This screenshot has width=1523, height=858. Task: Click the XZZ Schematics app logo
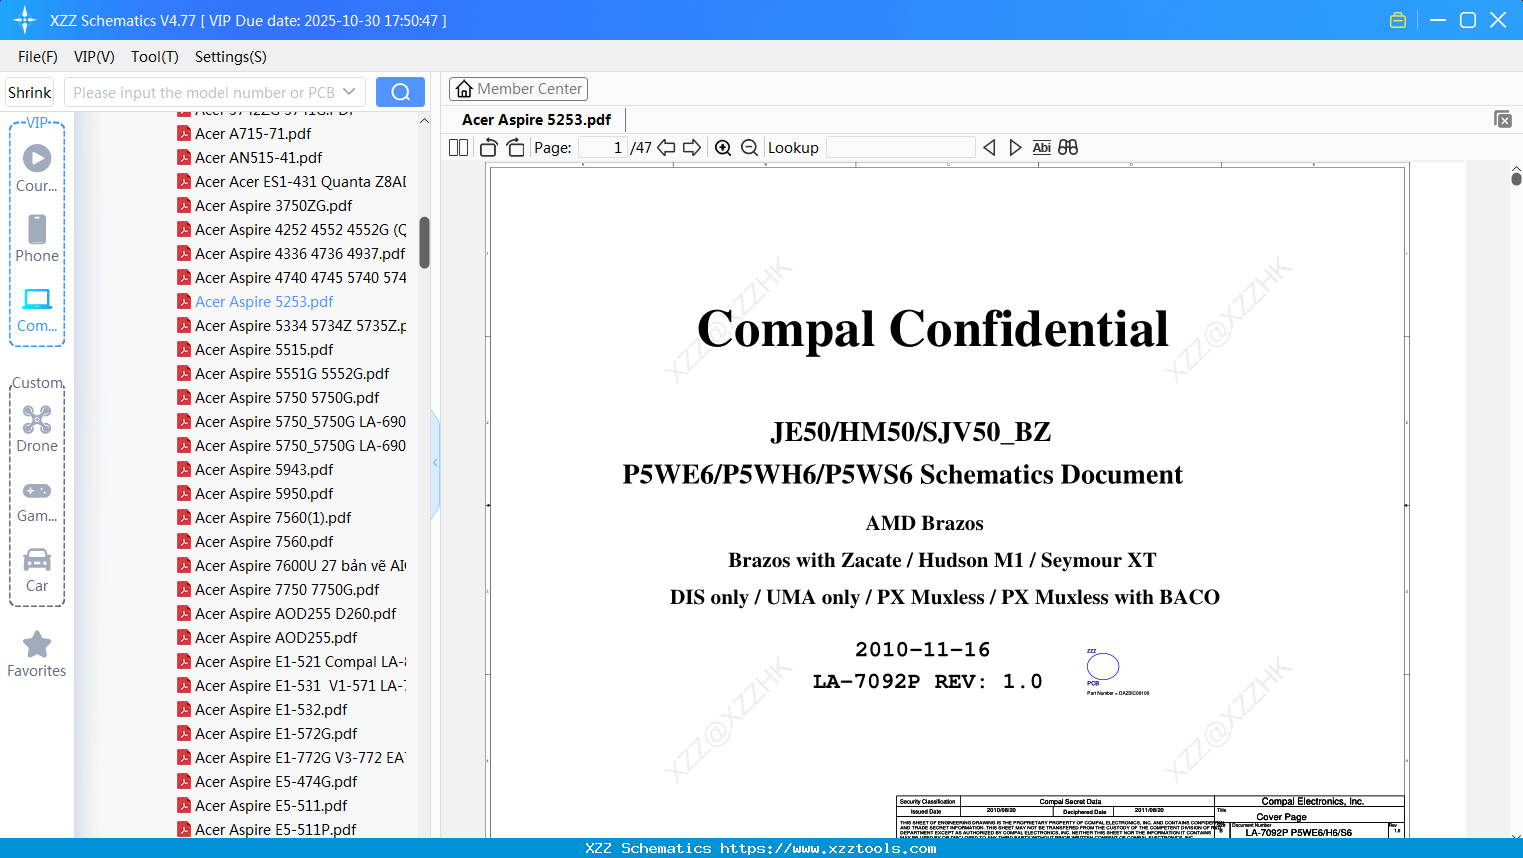pyautogui.click(x=25, y=20)
